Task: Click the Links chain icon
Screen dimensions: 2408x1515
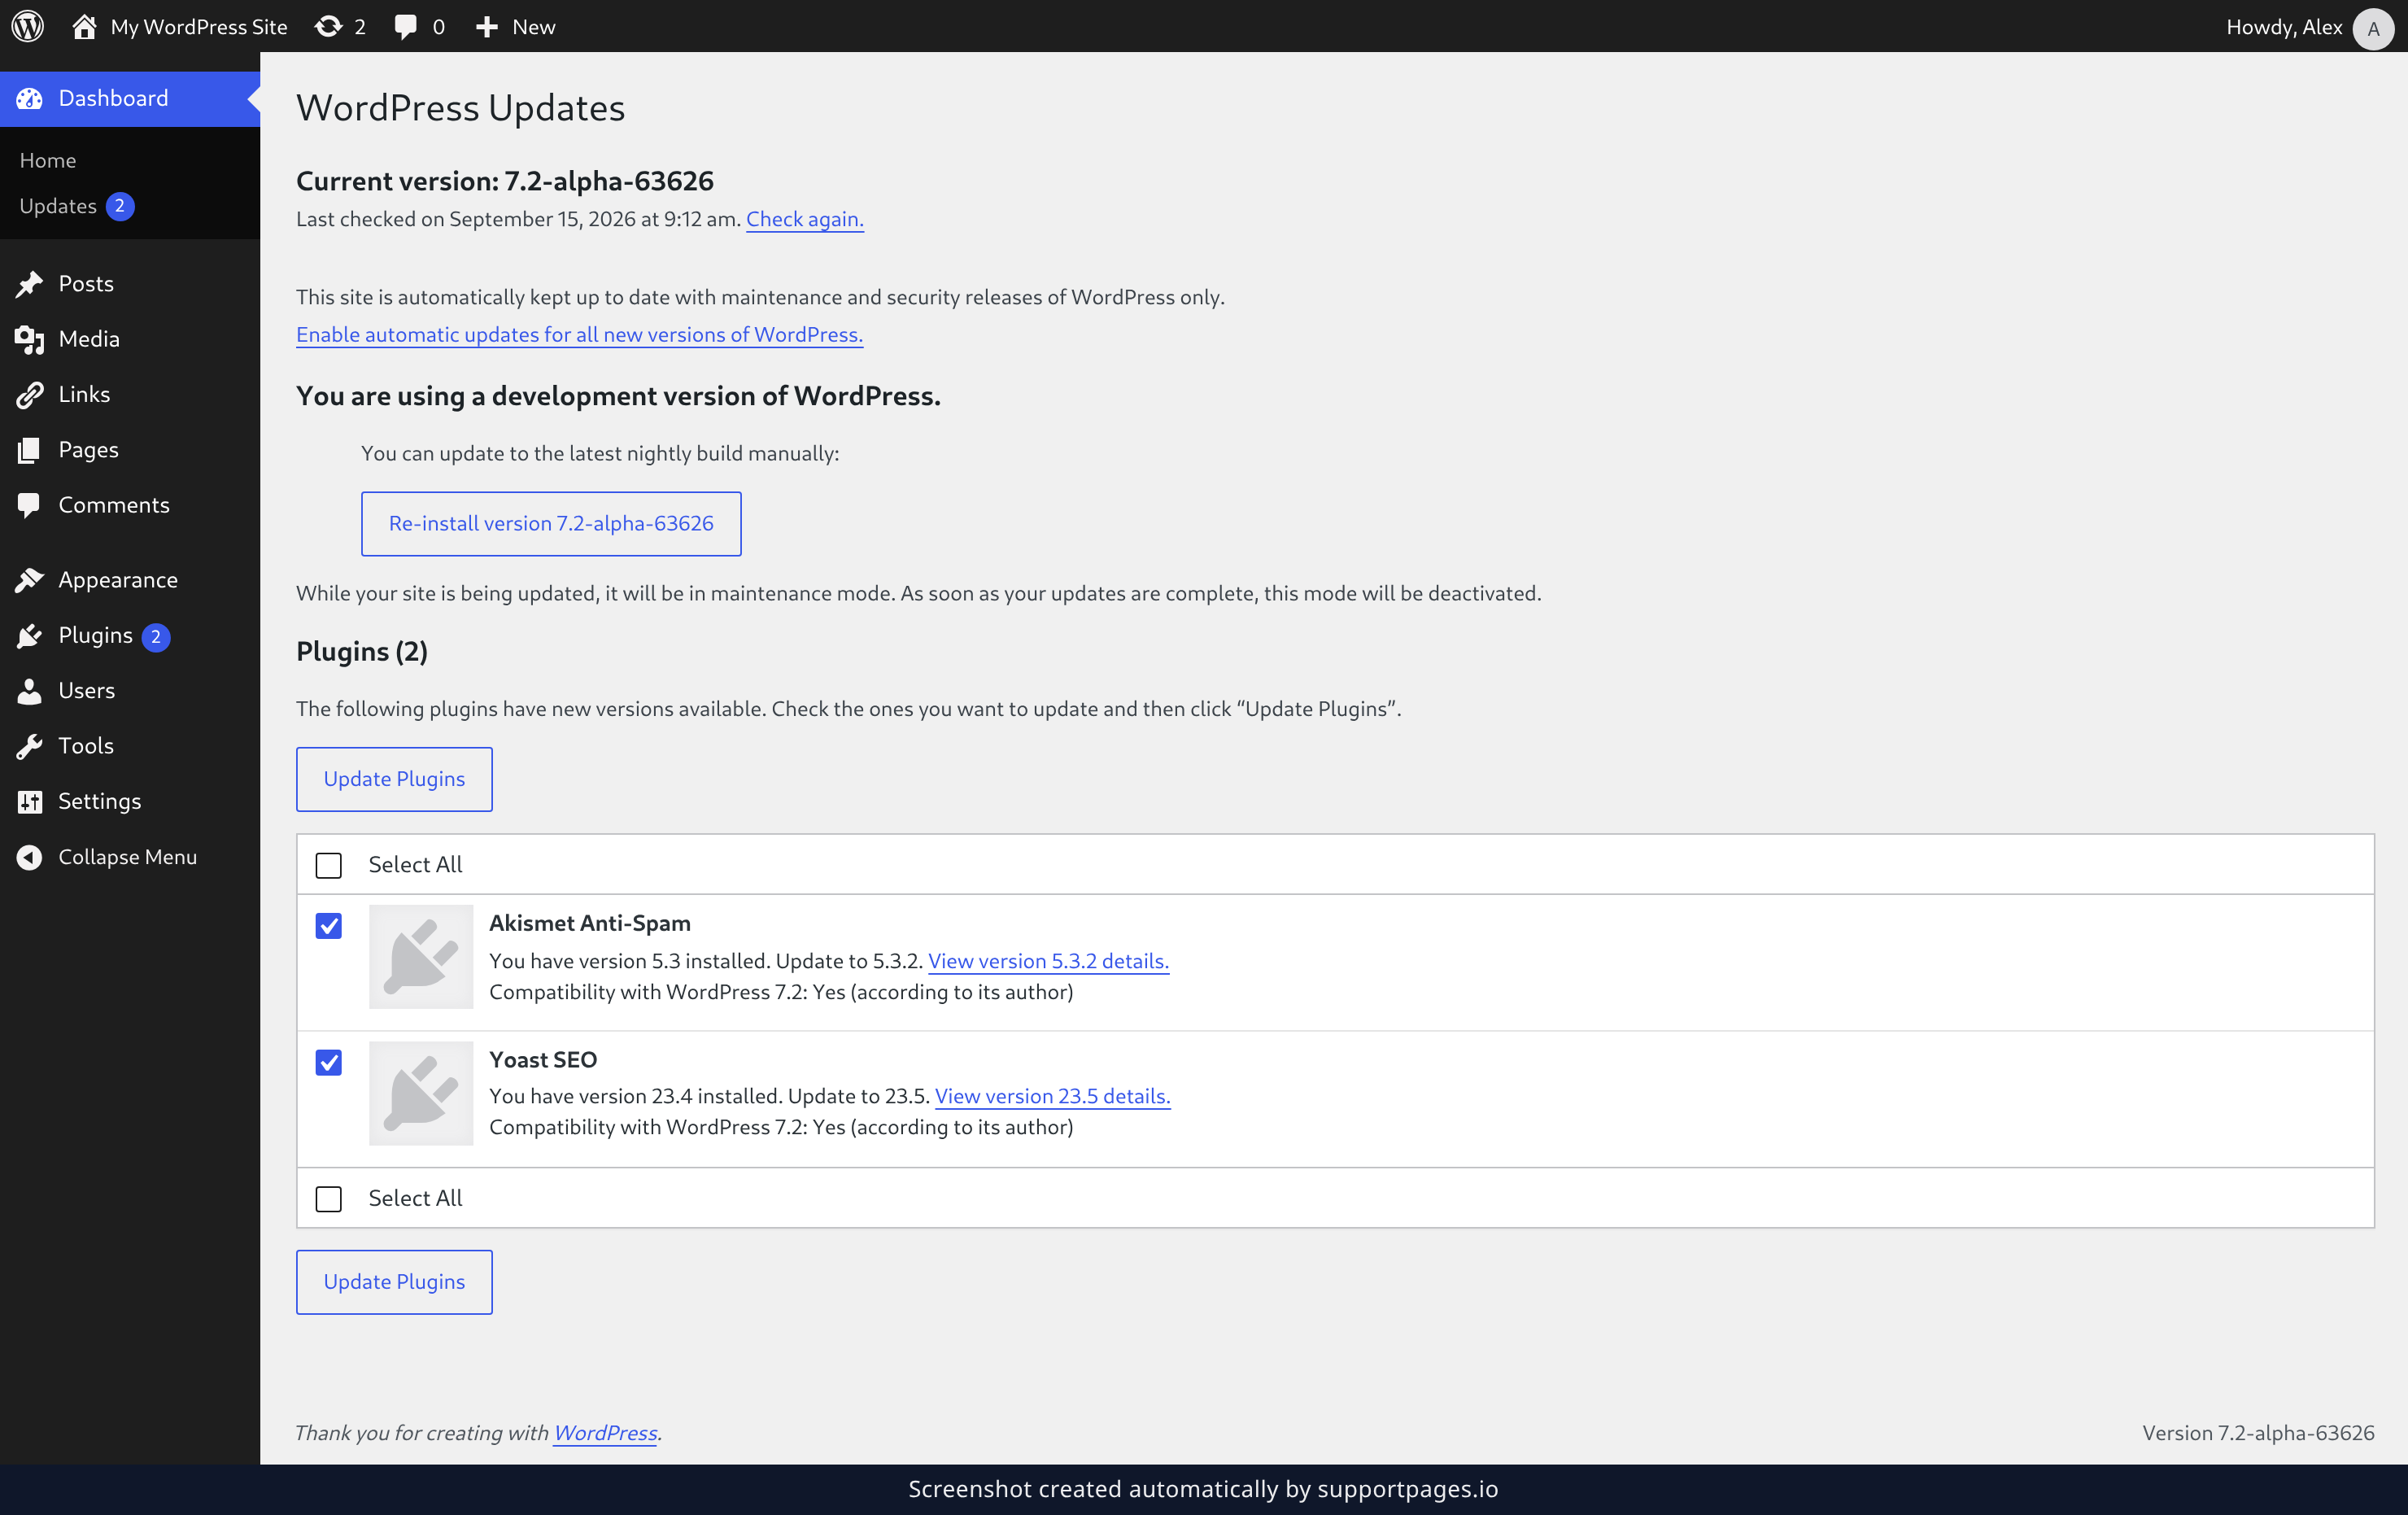Action: [x=30, y=395]
